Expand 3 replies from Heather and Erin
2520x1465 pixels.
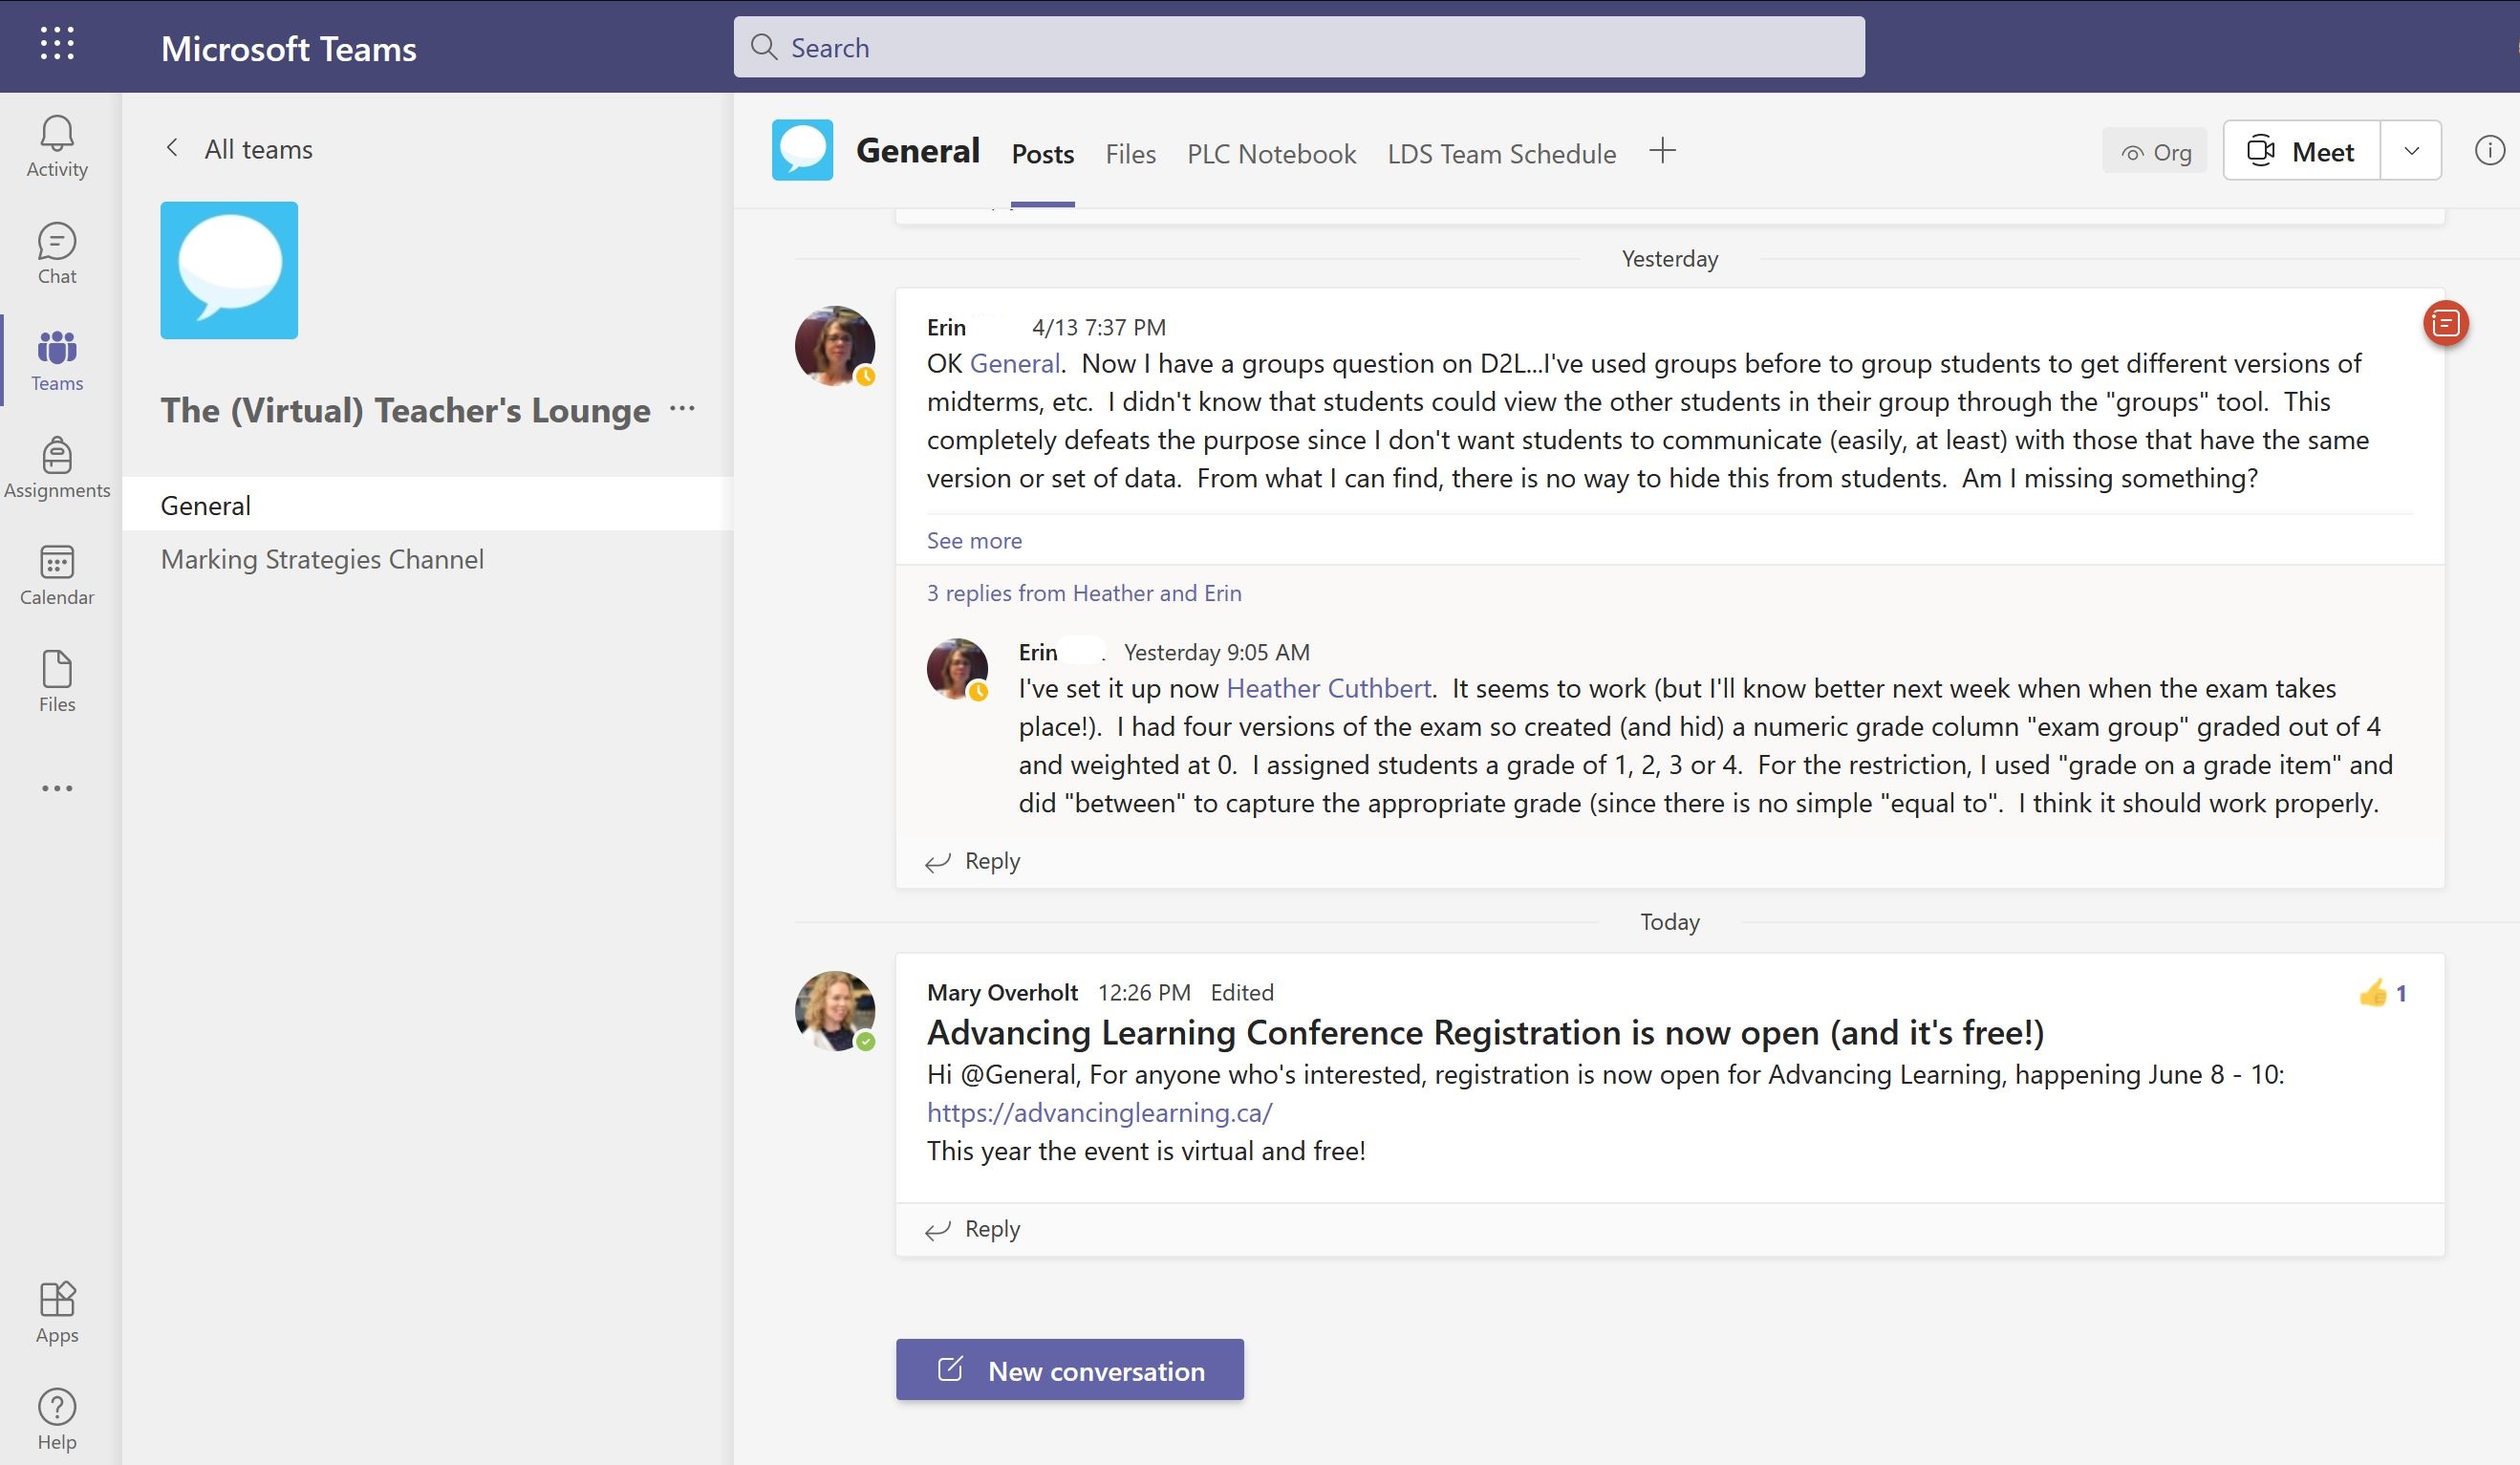1084,593
